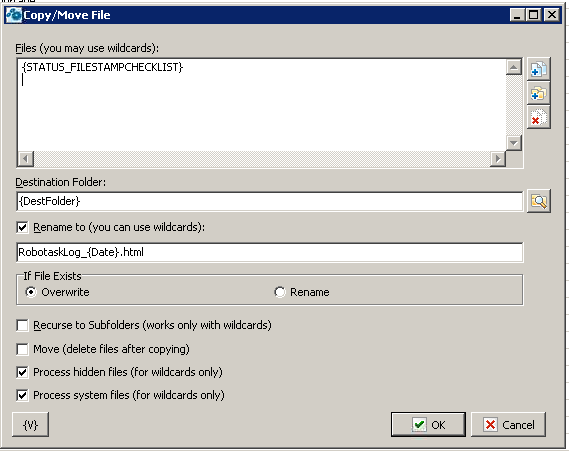Screen dimensions: 569x452
Task: Click the remove file icon with red X
Action: [539, 117]
